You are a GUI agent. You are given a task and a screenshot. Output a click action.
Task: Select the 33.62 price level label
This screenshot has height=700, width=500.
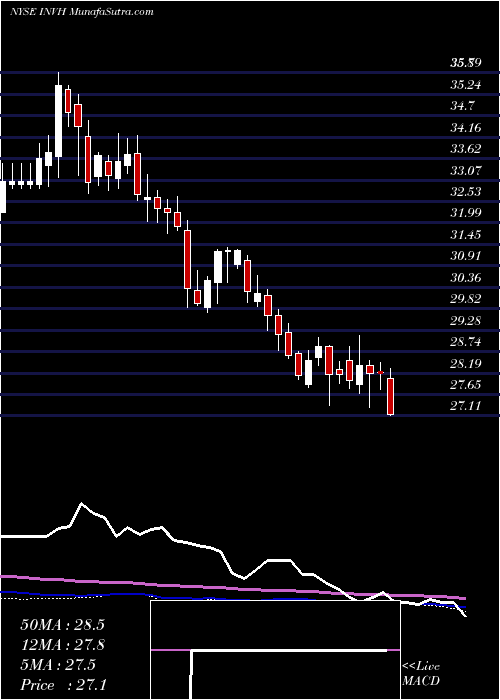466,149
